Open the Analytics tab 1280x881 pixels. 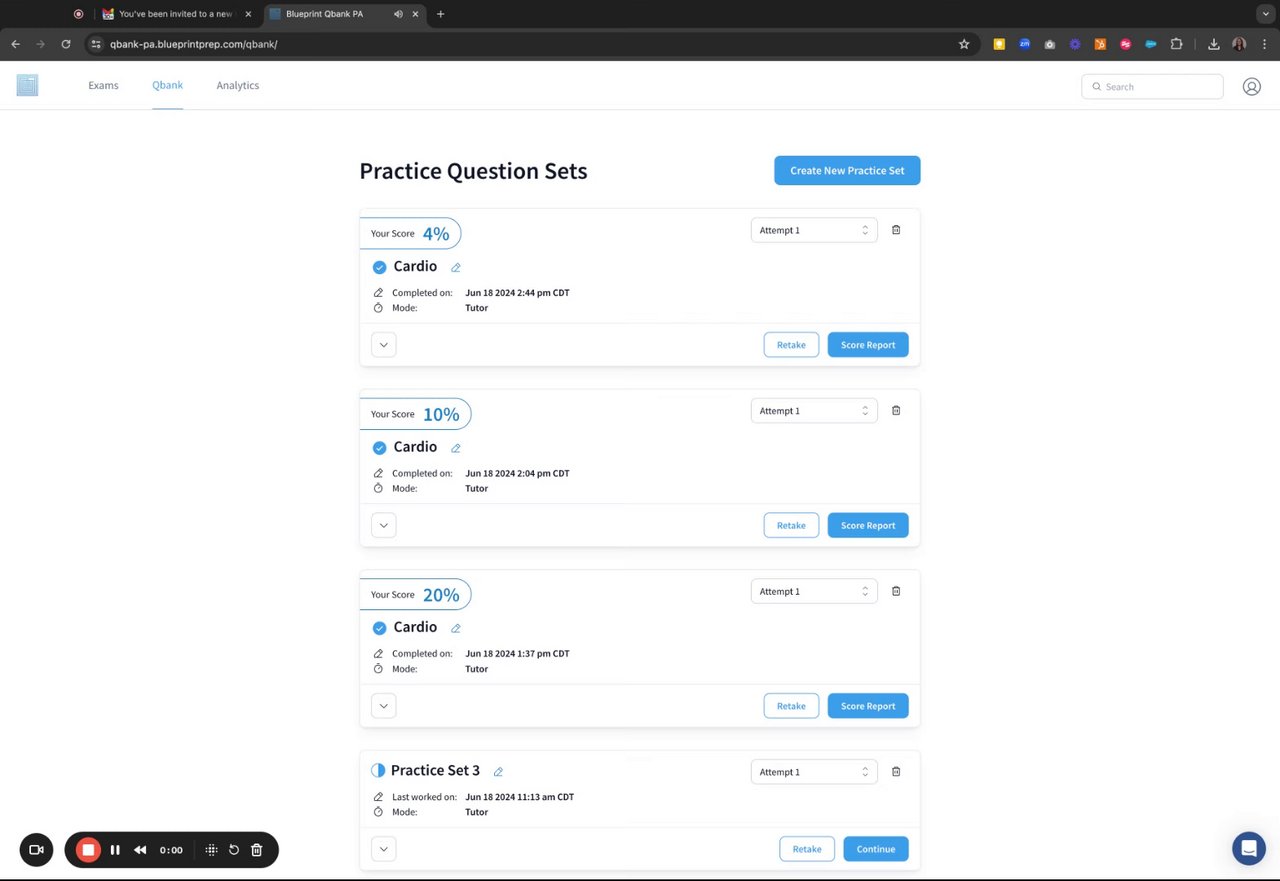click(x=238, y=86)
